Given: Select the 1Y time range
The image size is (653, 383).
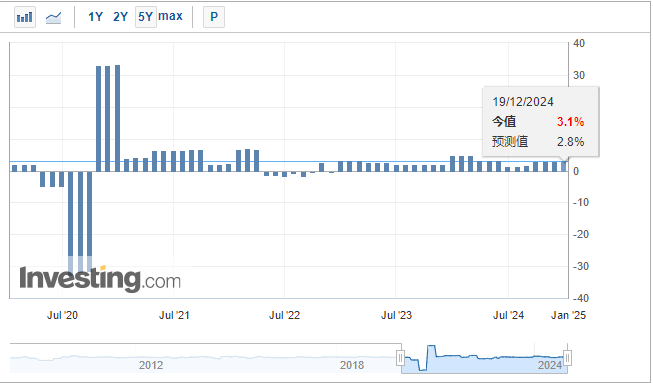Looking at the screenshot, I should pos(95,17).
